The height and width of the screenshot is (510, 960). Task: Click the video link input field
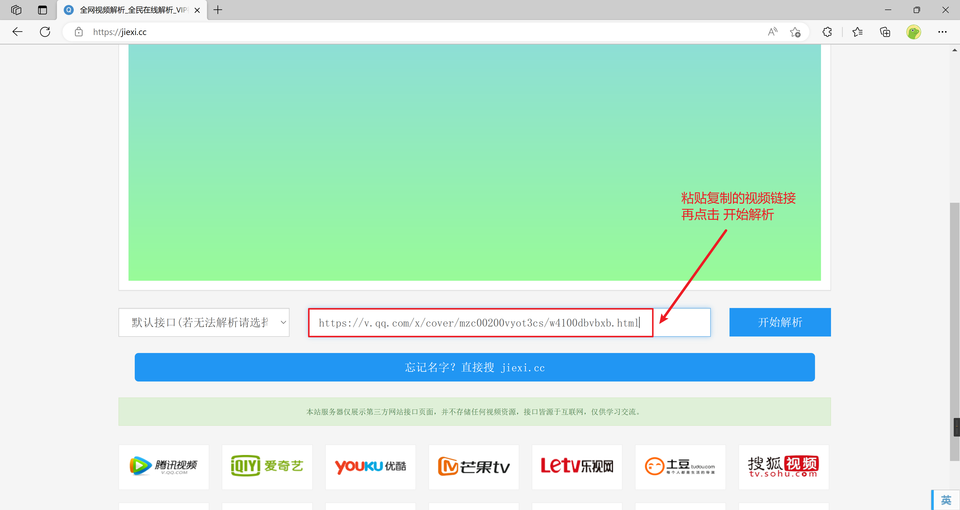[509, 323]
